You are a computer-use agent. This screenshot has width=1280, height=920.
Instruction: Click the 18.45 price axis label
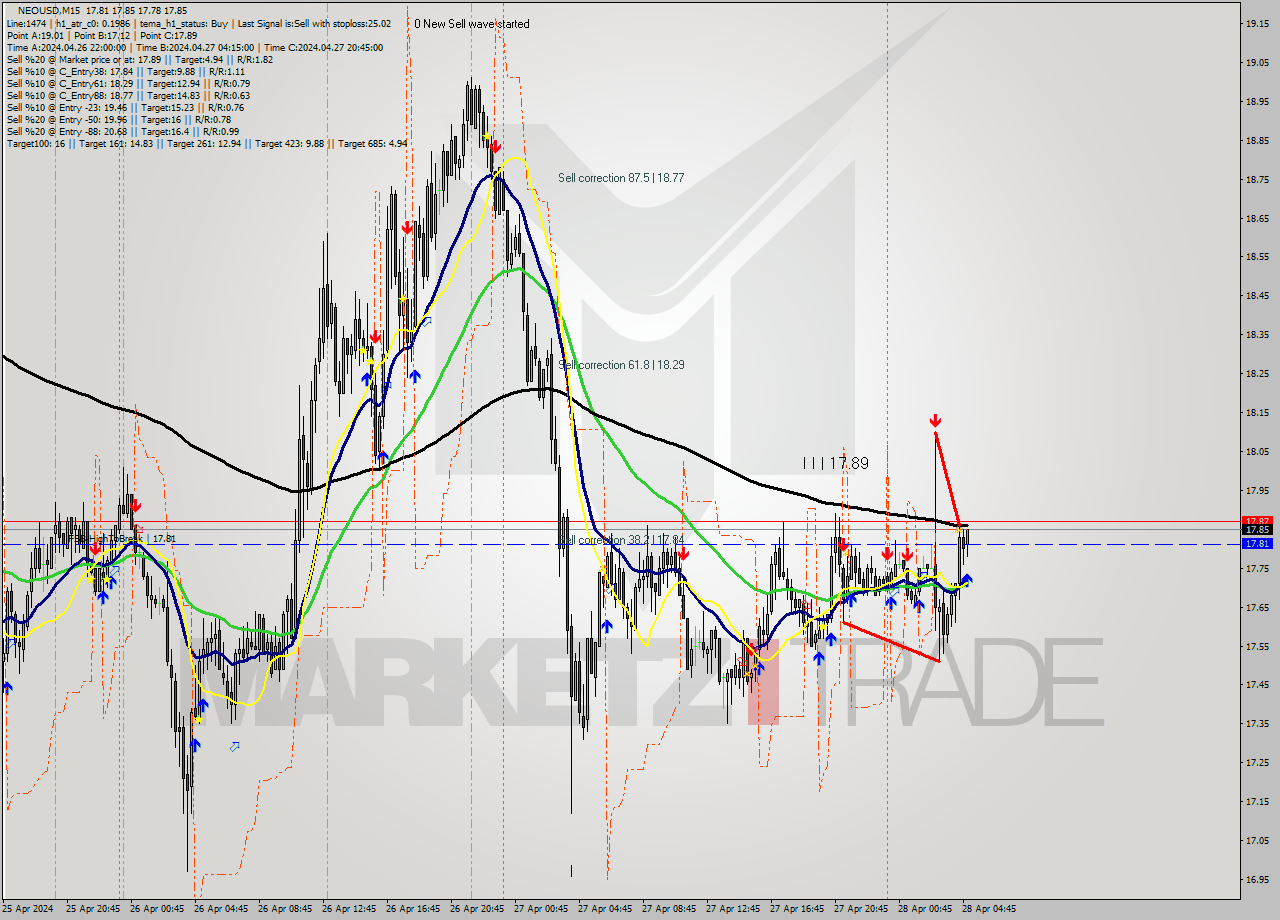(1257, 295)
